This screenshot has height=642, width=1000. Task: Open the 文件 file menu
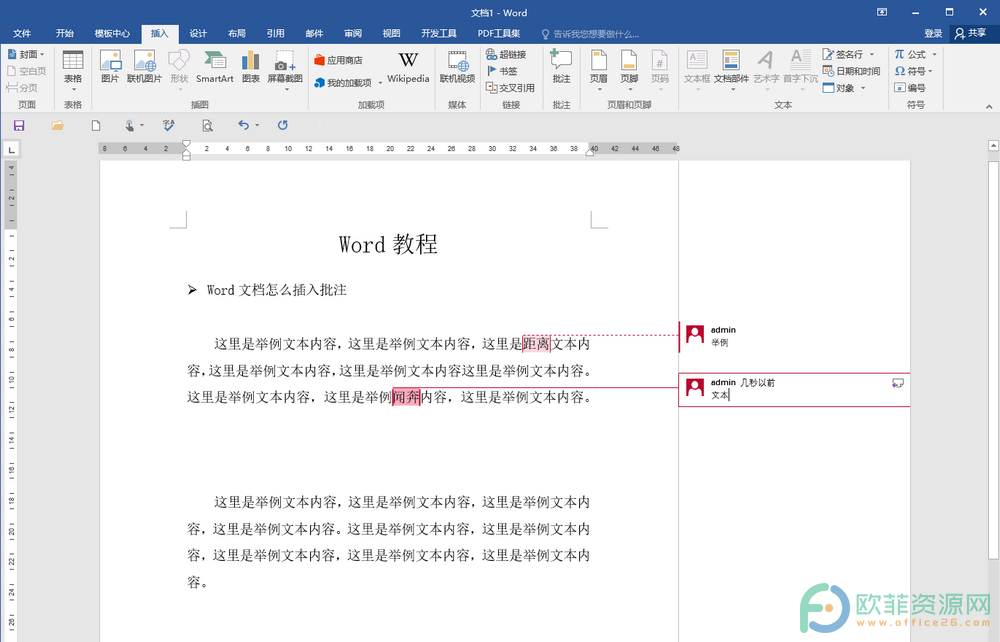[x=22, y=33]
